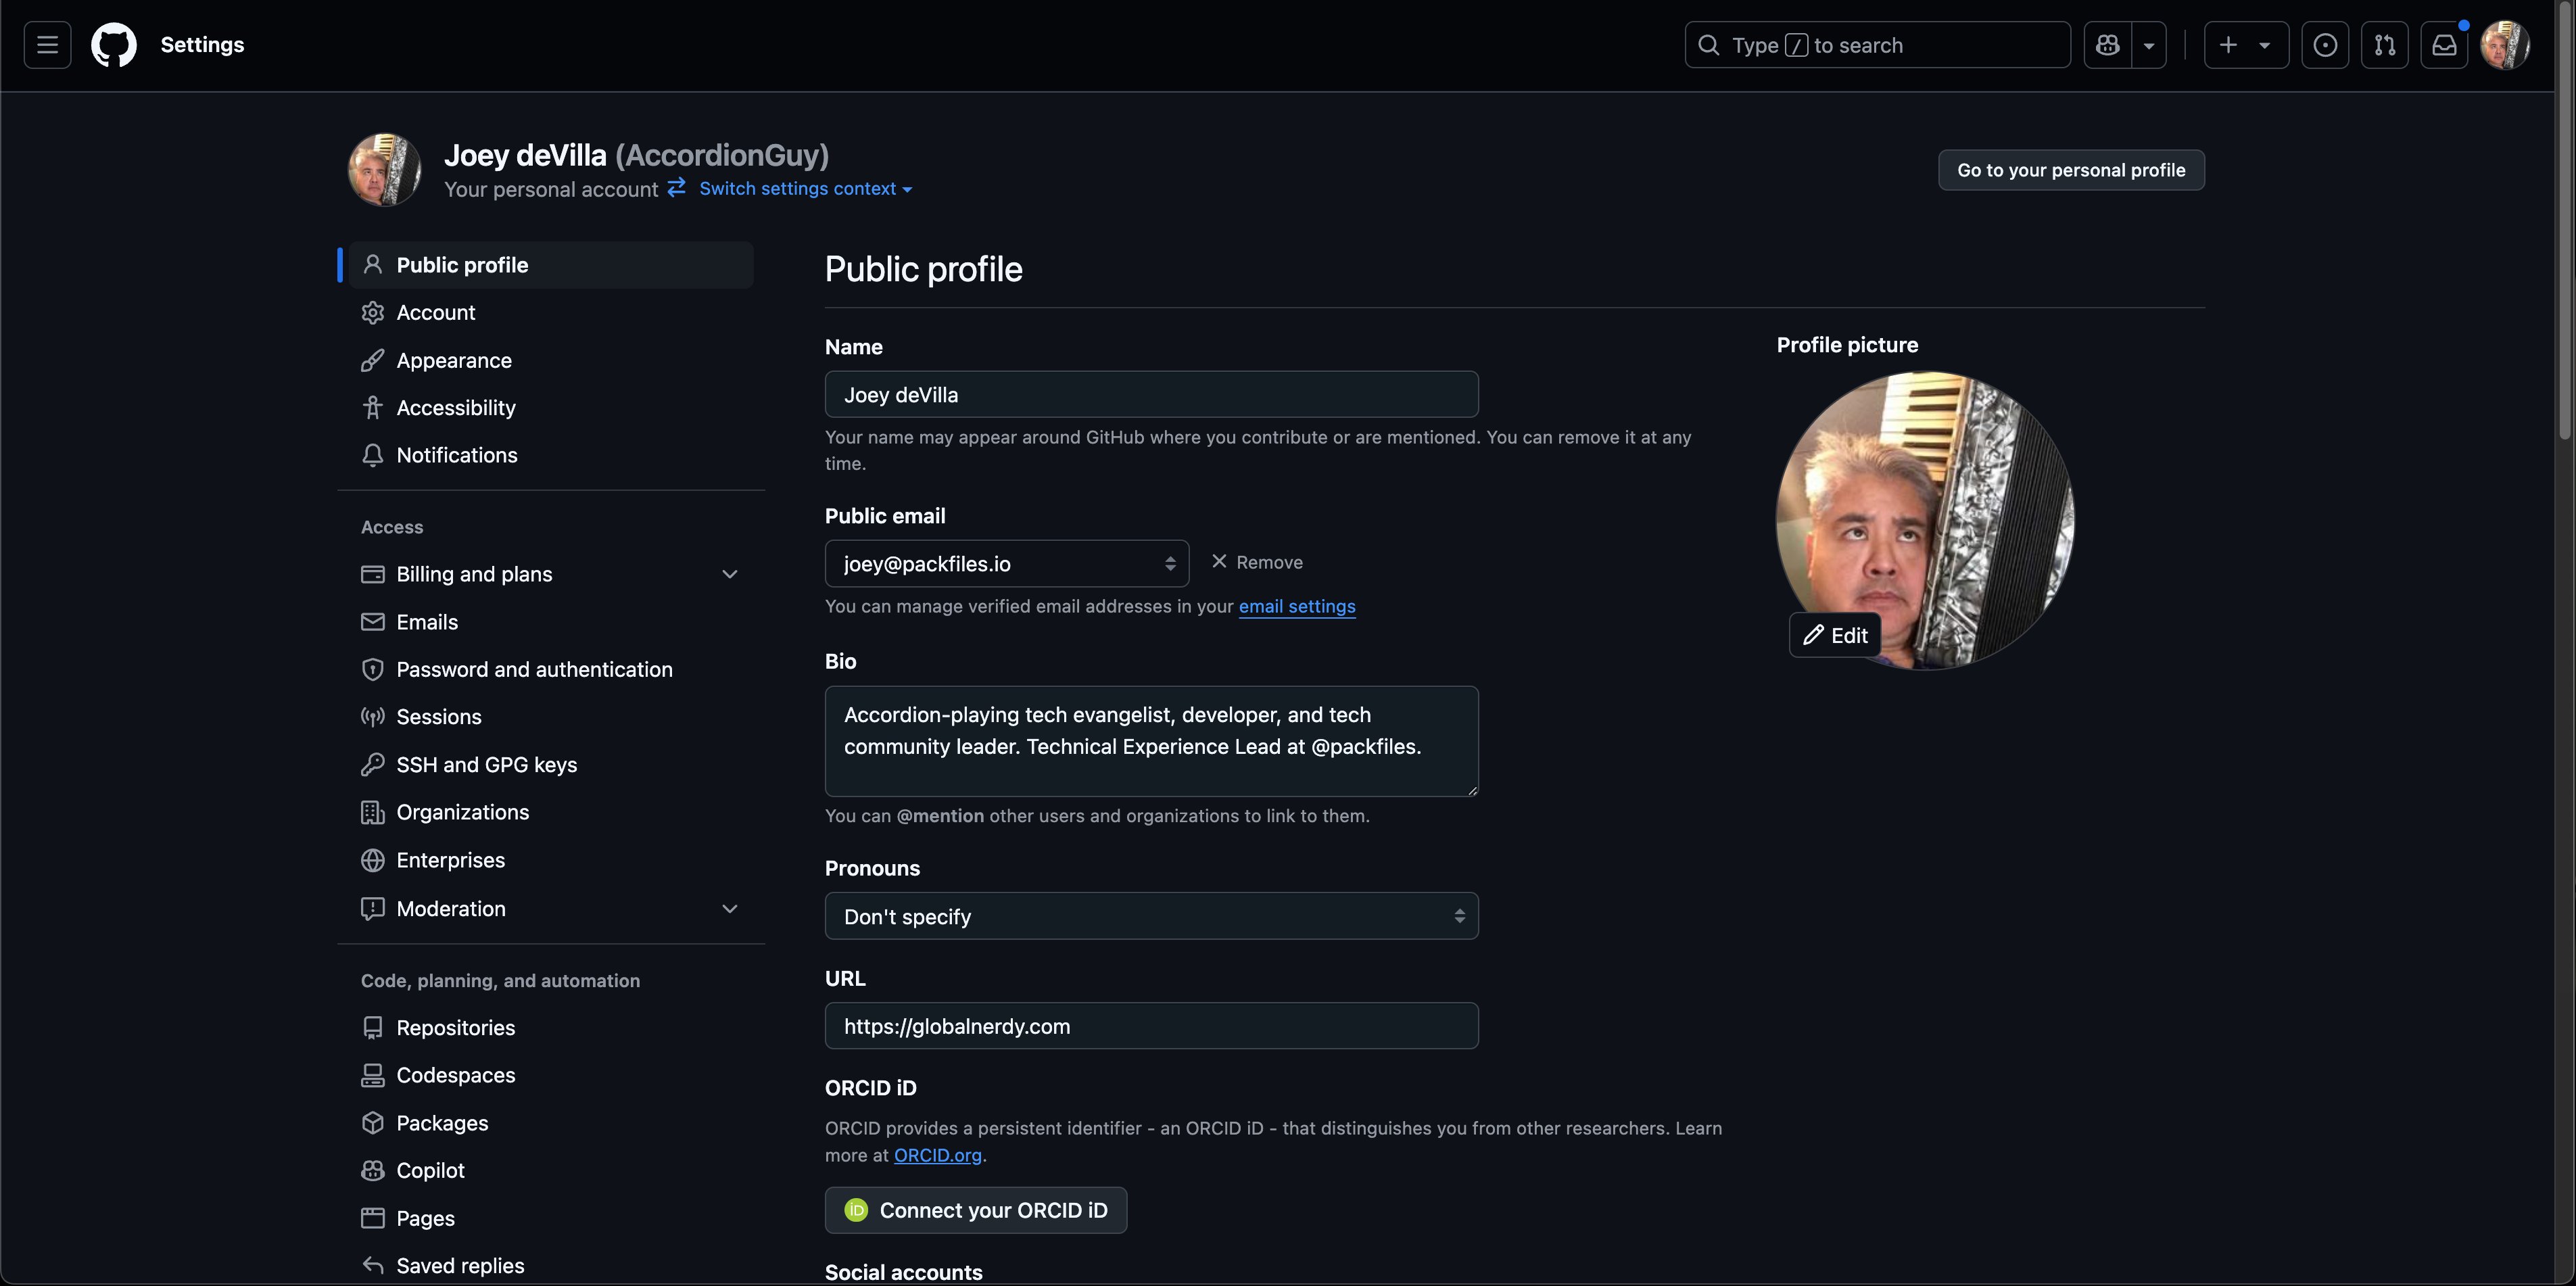Open Switch settings context dropdown
The height and width of the screenshot is (1286, 2576).
pos(805,188)
